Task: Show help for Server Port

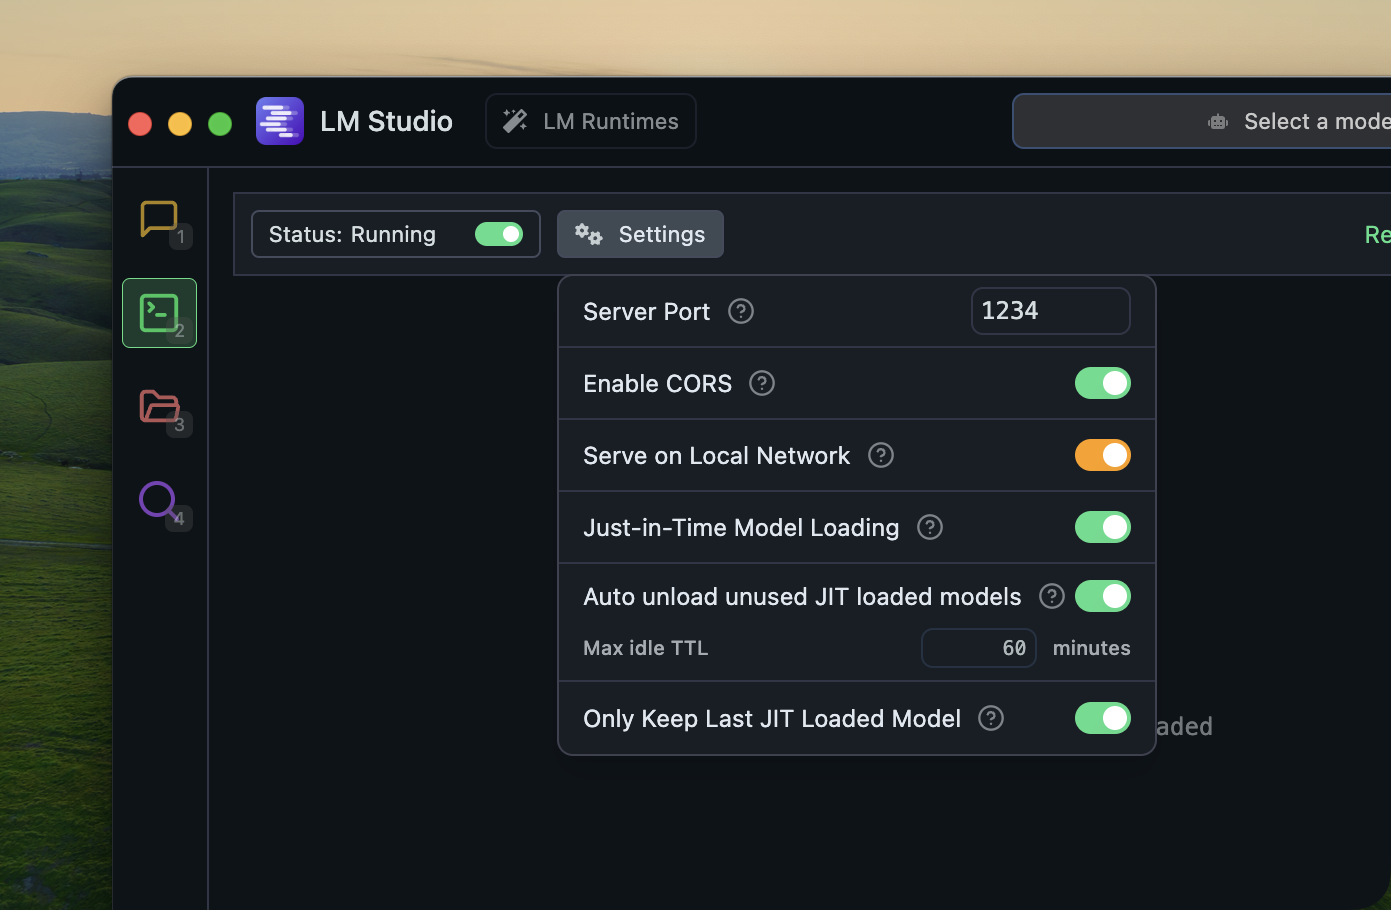Action: 741,311
